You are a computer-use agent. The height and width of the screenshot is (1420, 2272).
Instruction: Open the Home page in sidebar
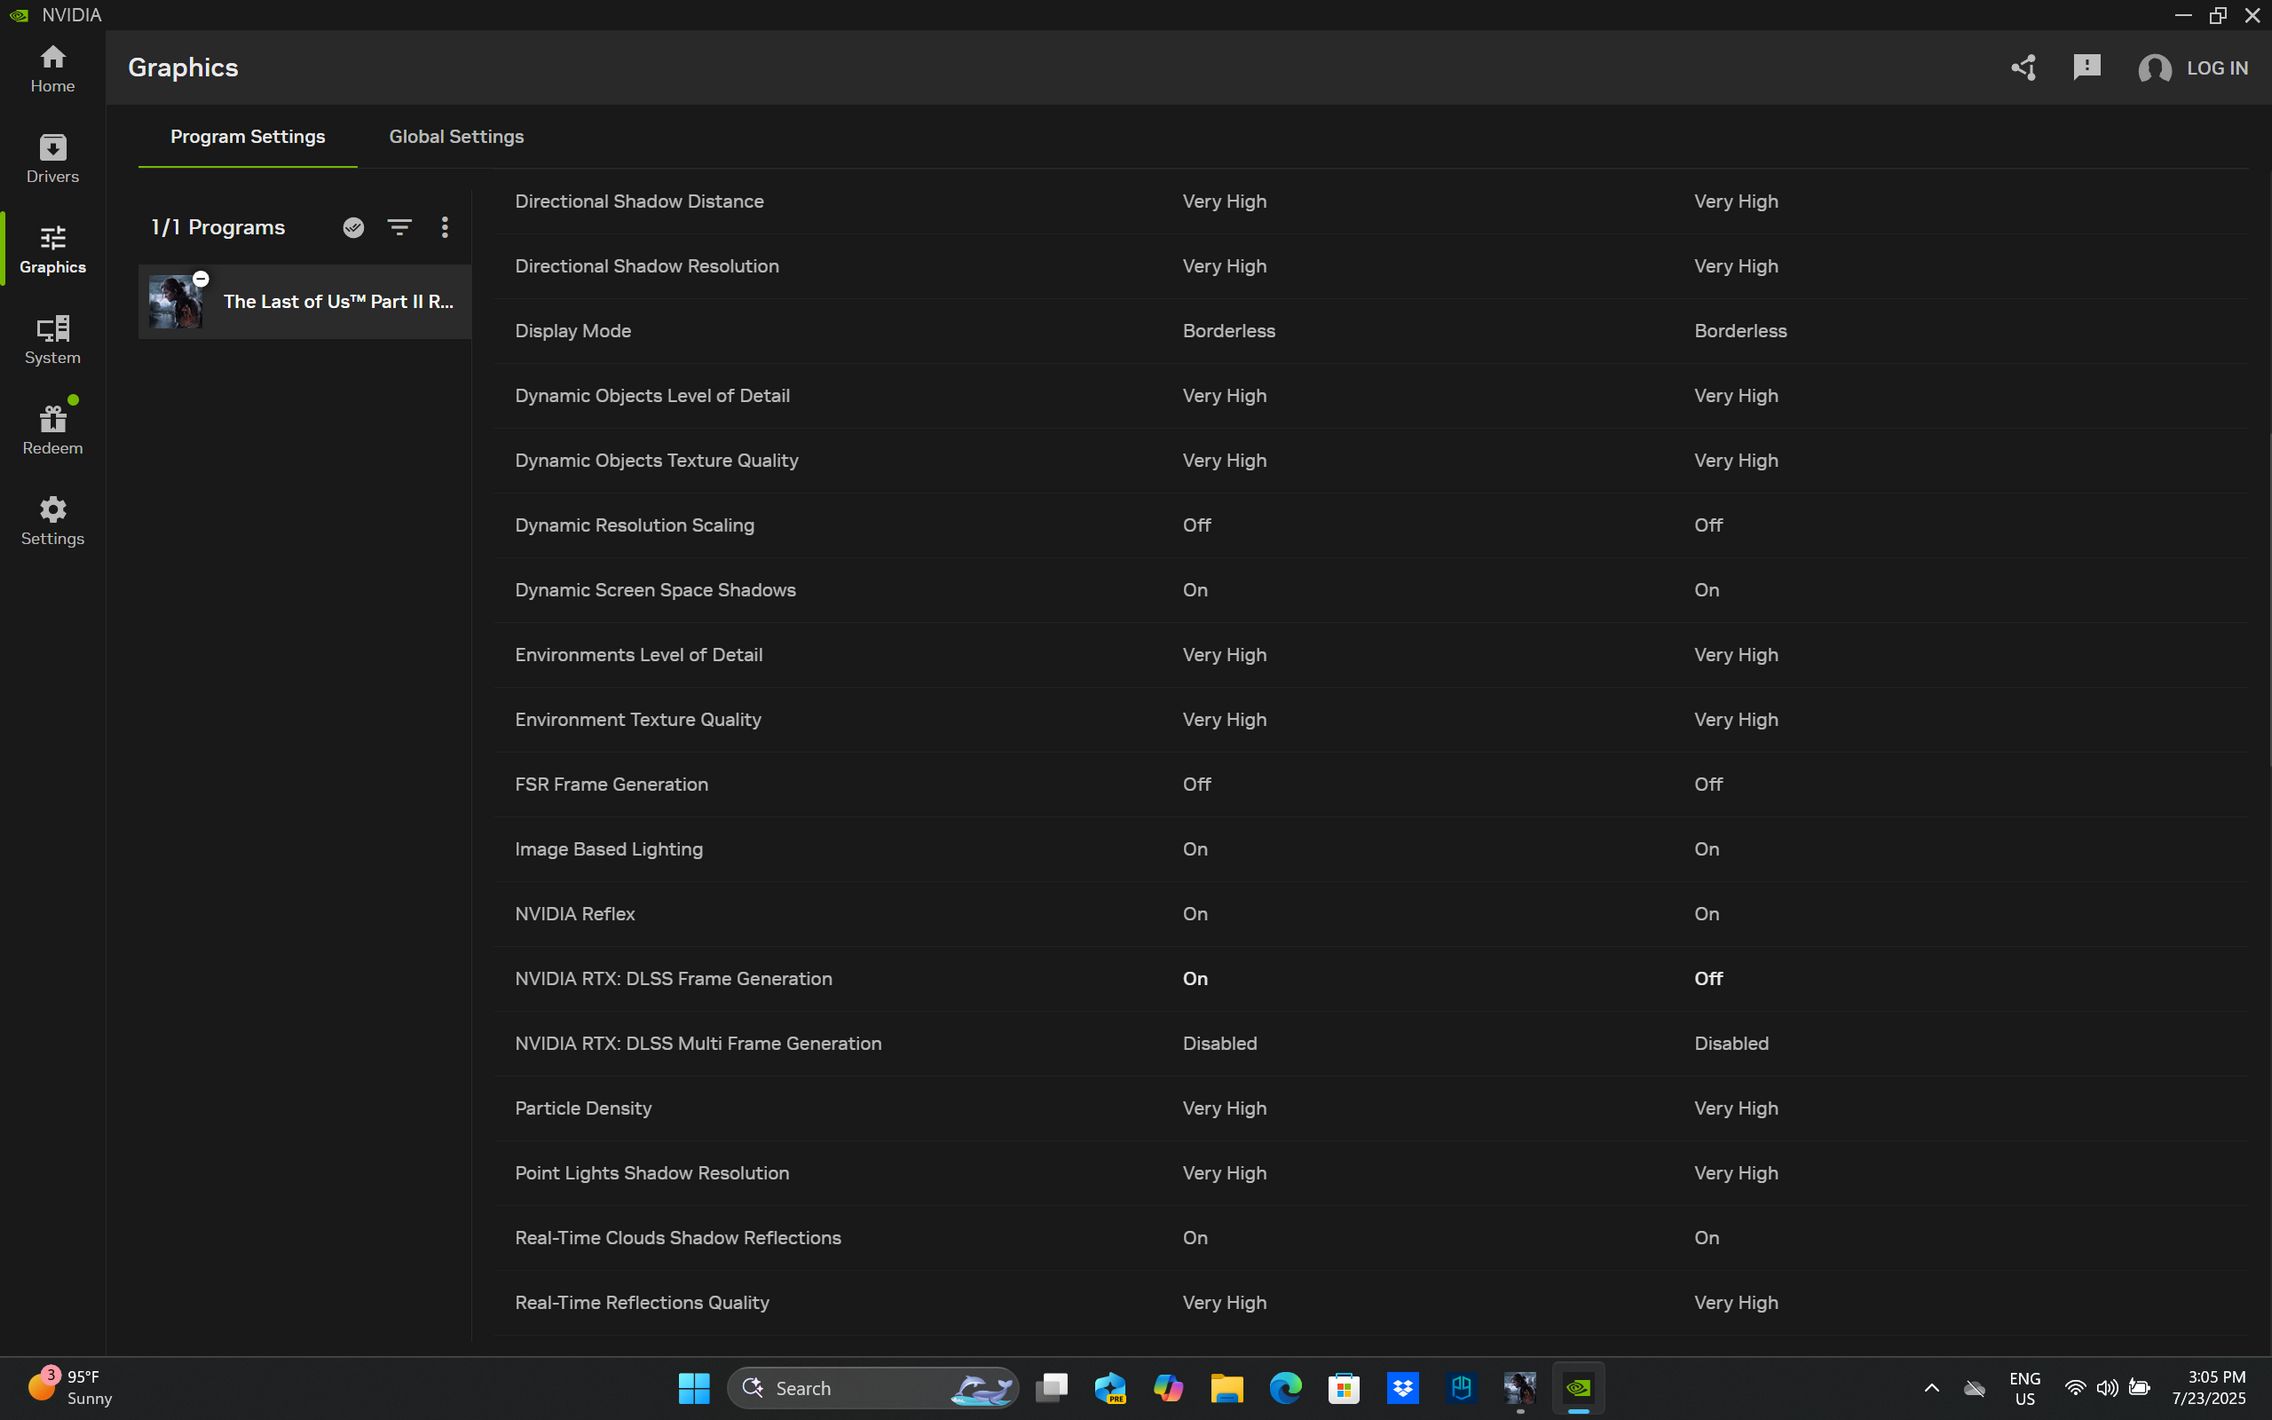[x=52, y=69]
